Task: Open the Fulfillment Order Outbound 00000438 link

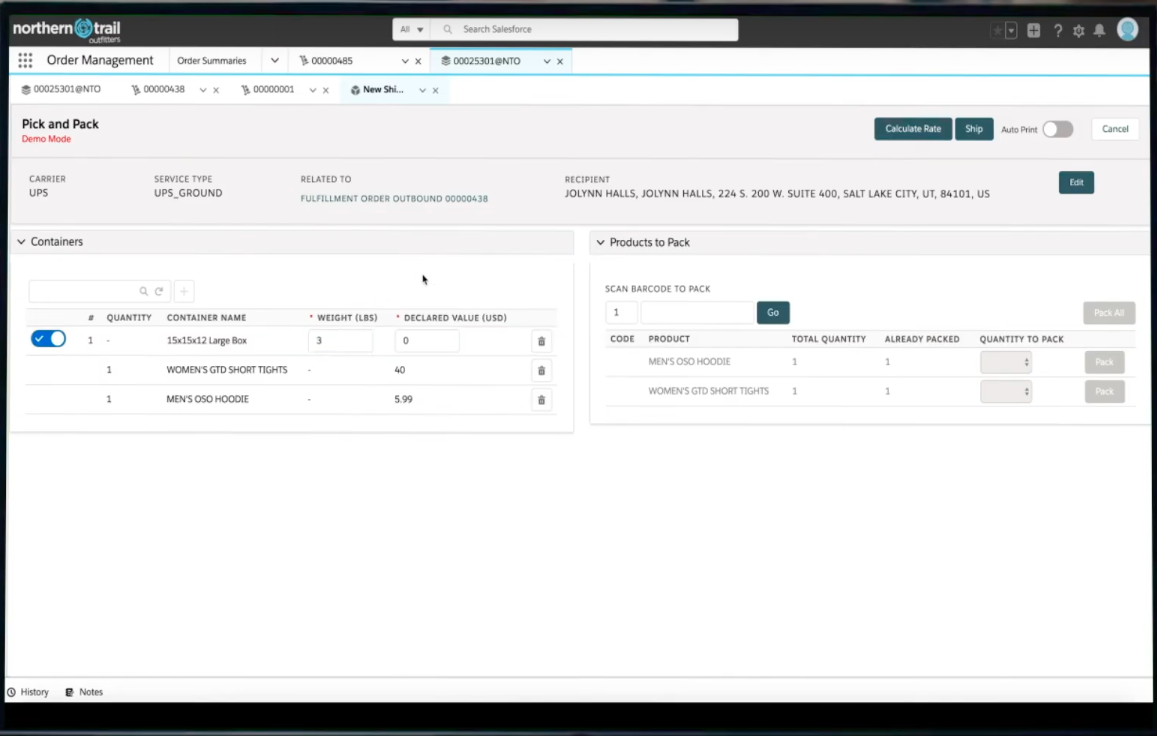Action: click(394, 199)
